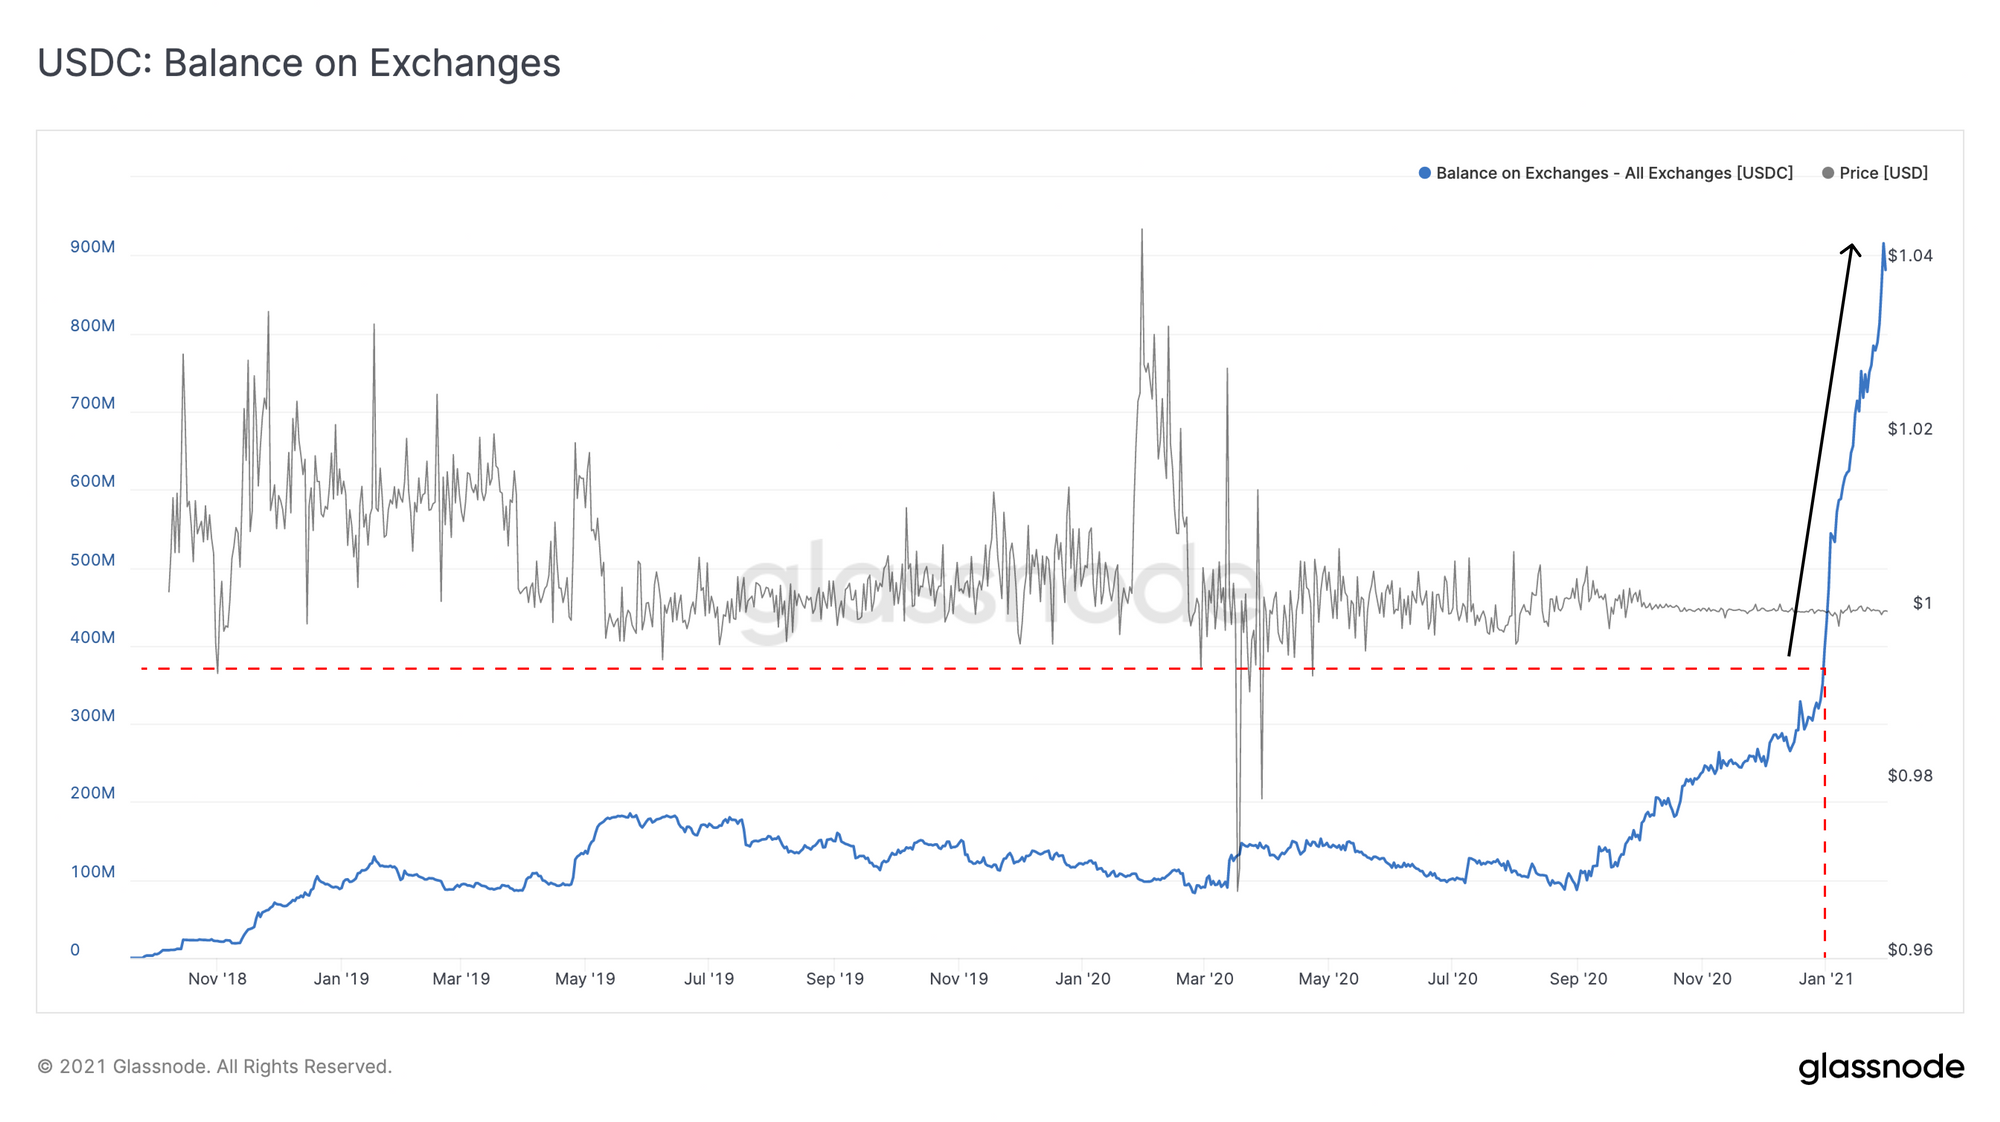The image size is (2000, 1122).
Task: Click the copyright Glassnode text
Action: [214, 1067]
